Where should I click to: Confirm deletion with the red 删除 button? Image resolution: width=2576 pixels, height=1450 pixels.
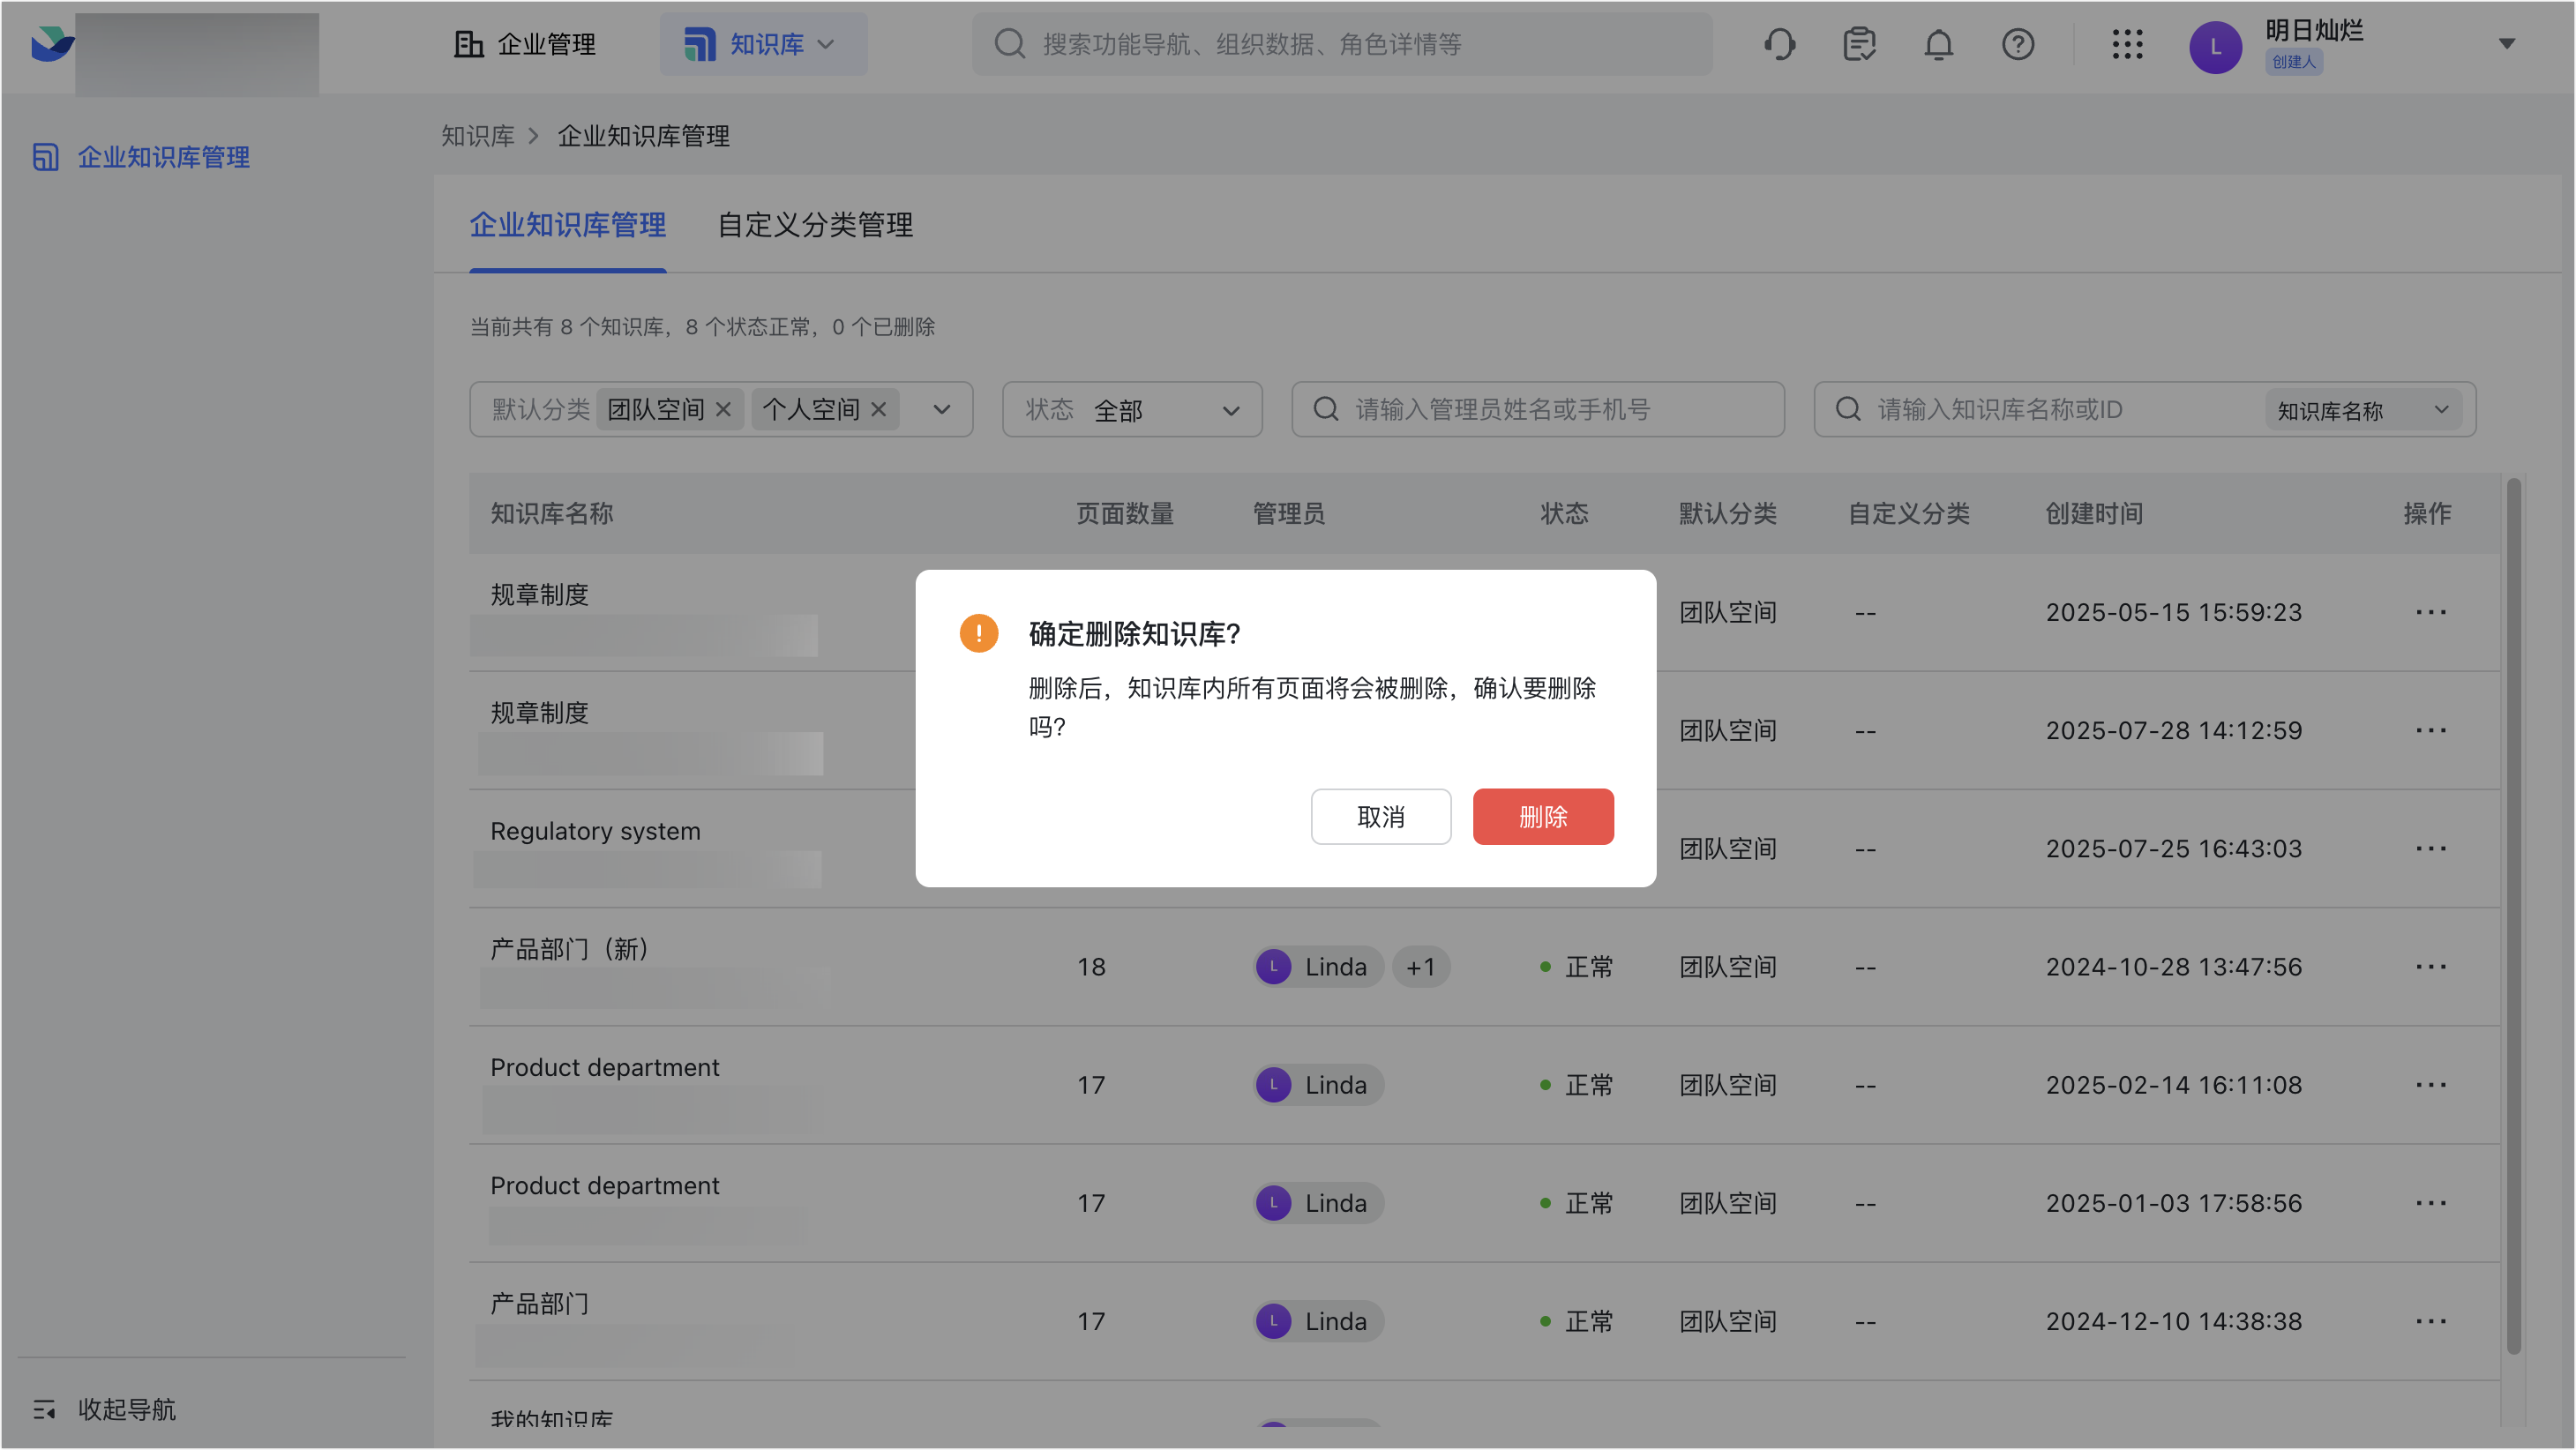1542,816
